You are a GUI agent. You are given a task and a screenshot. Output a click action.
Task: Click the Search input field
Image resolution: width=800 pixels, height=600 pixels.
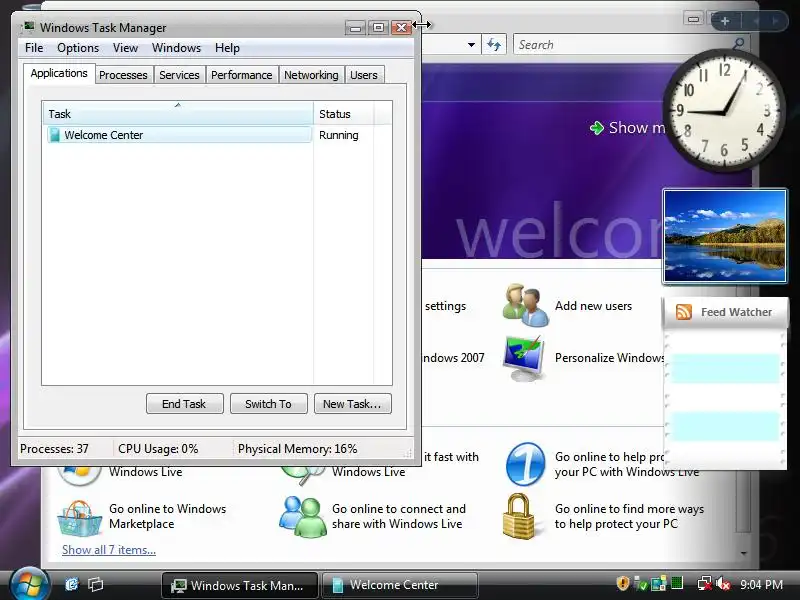[x=622, y=44]
